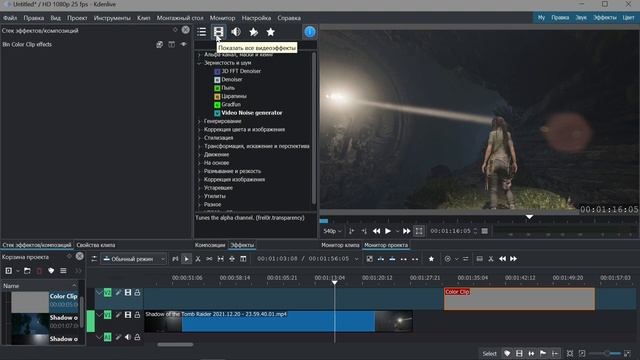Viewport: 640px width, 360px height.
Task: Click the star favorite icon in timeline toolbar
Action: (431, 259)
